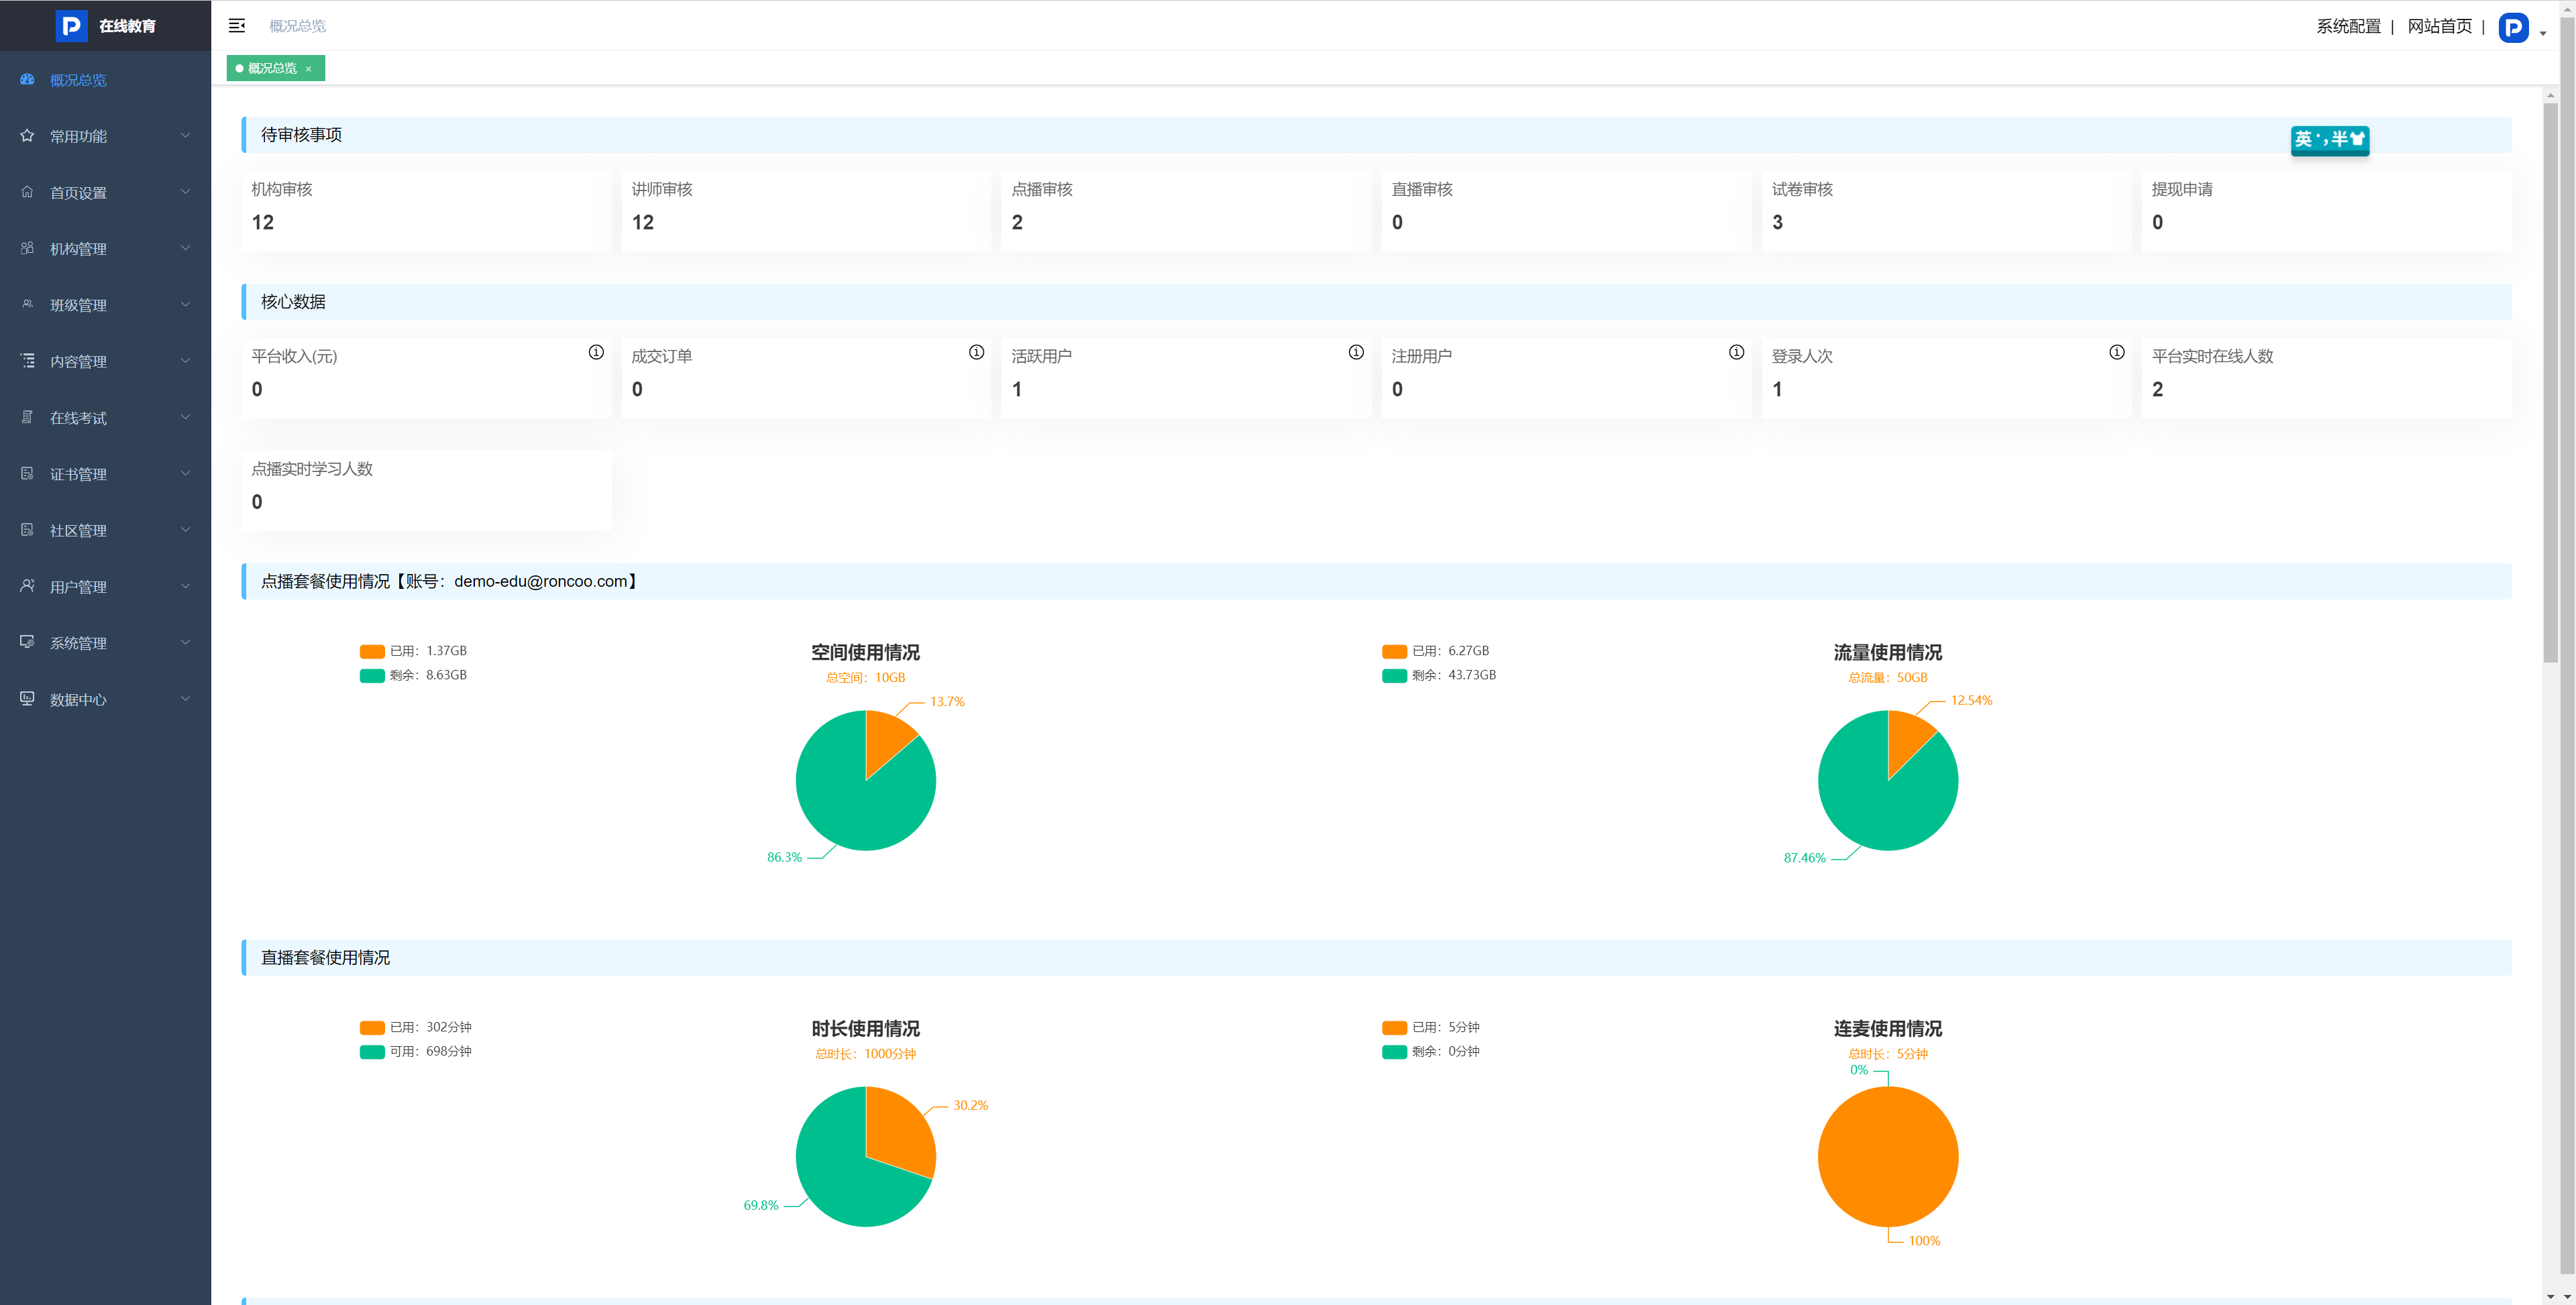Viewport: 2576px width, 1305px height.
Task: Toggle 已用: 302分钟 legend item
Action: [416, 1027]
